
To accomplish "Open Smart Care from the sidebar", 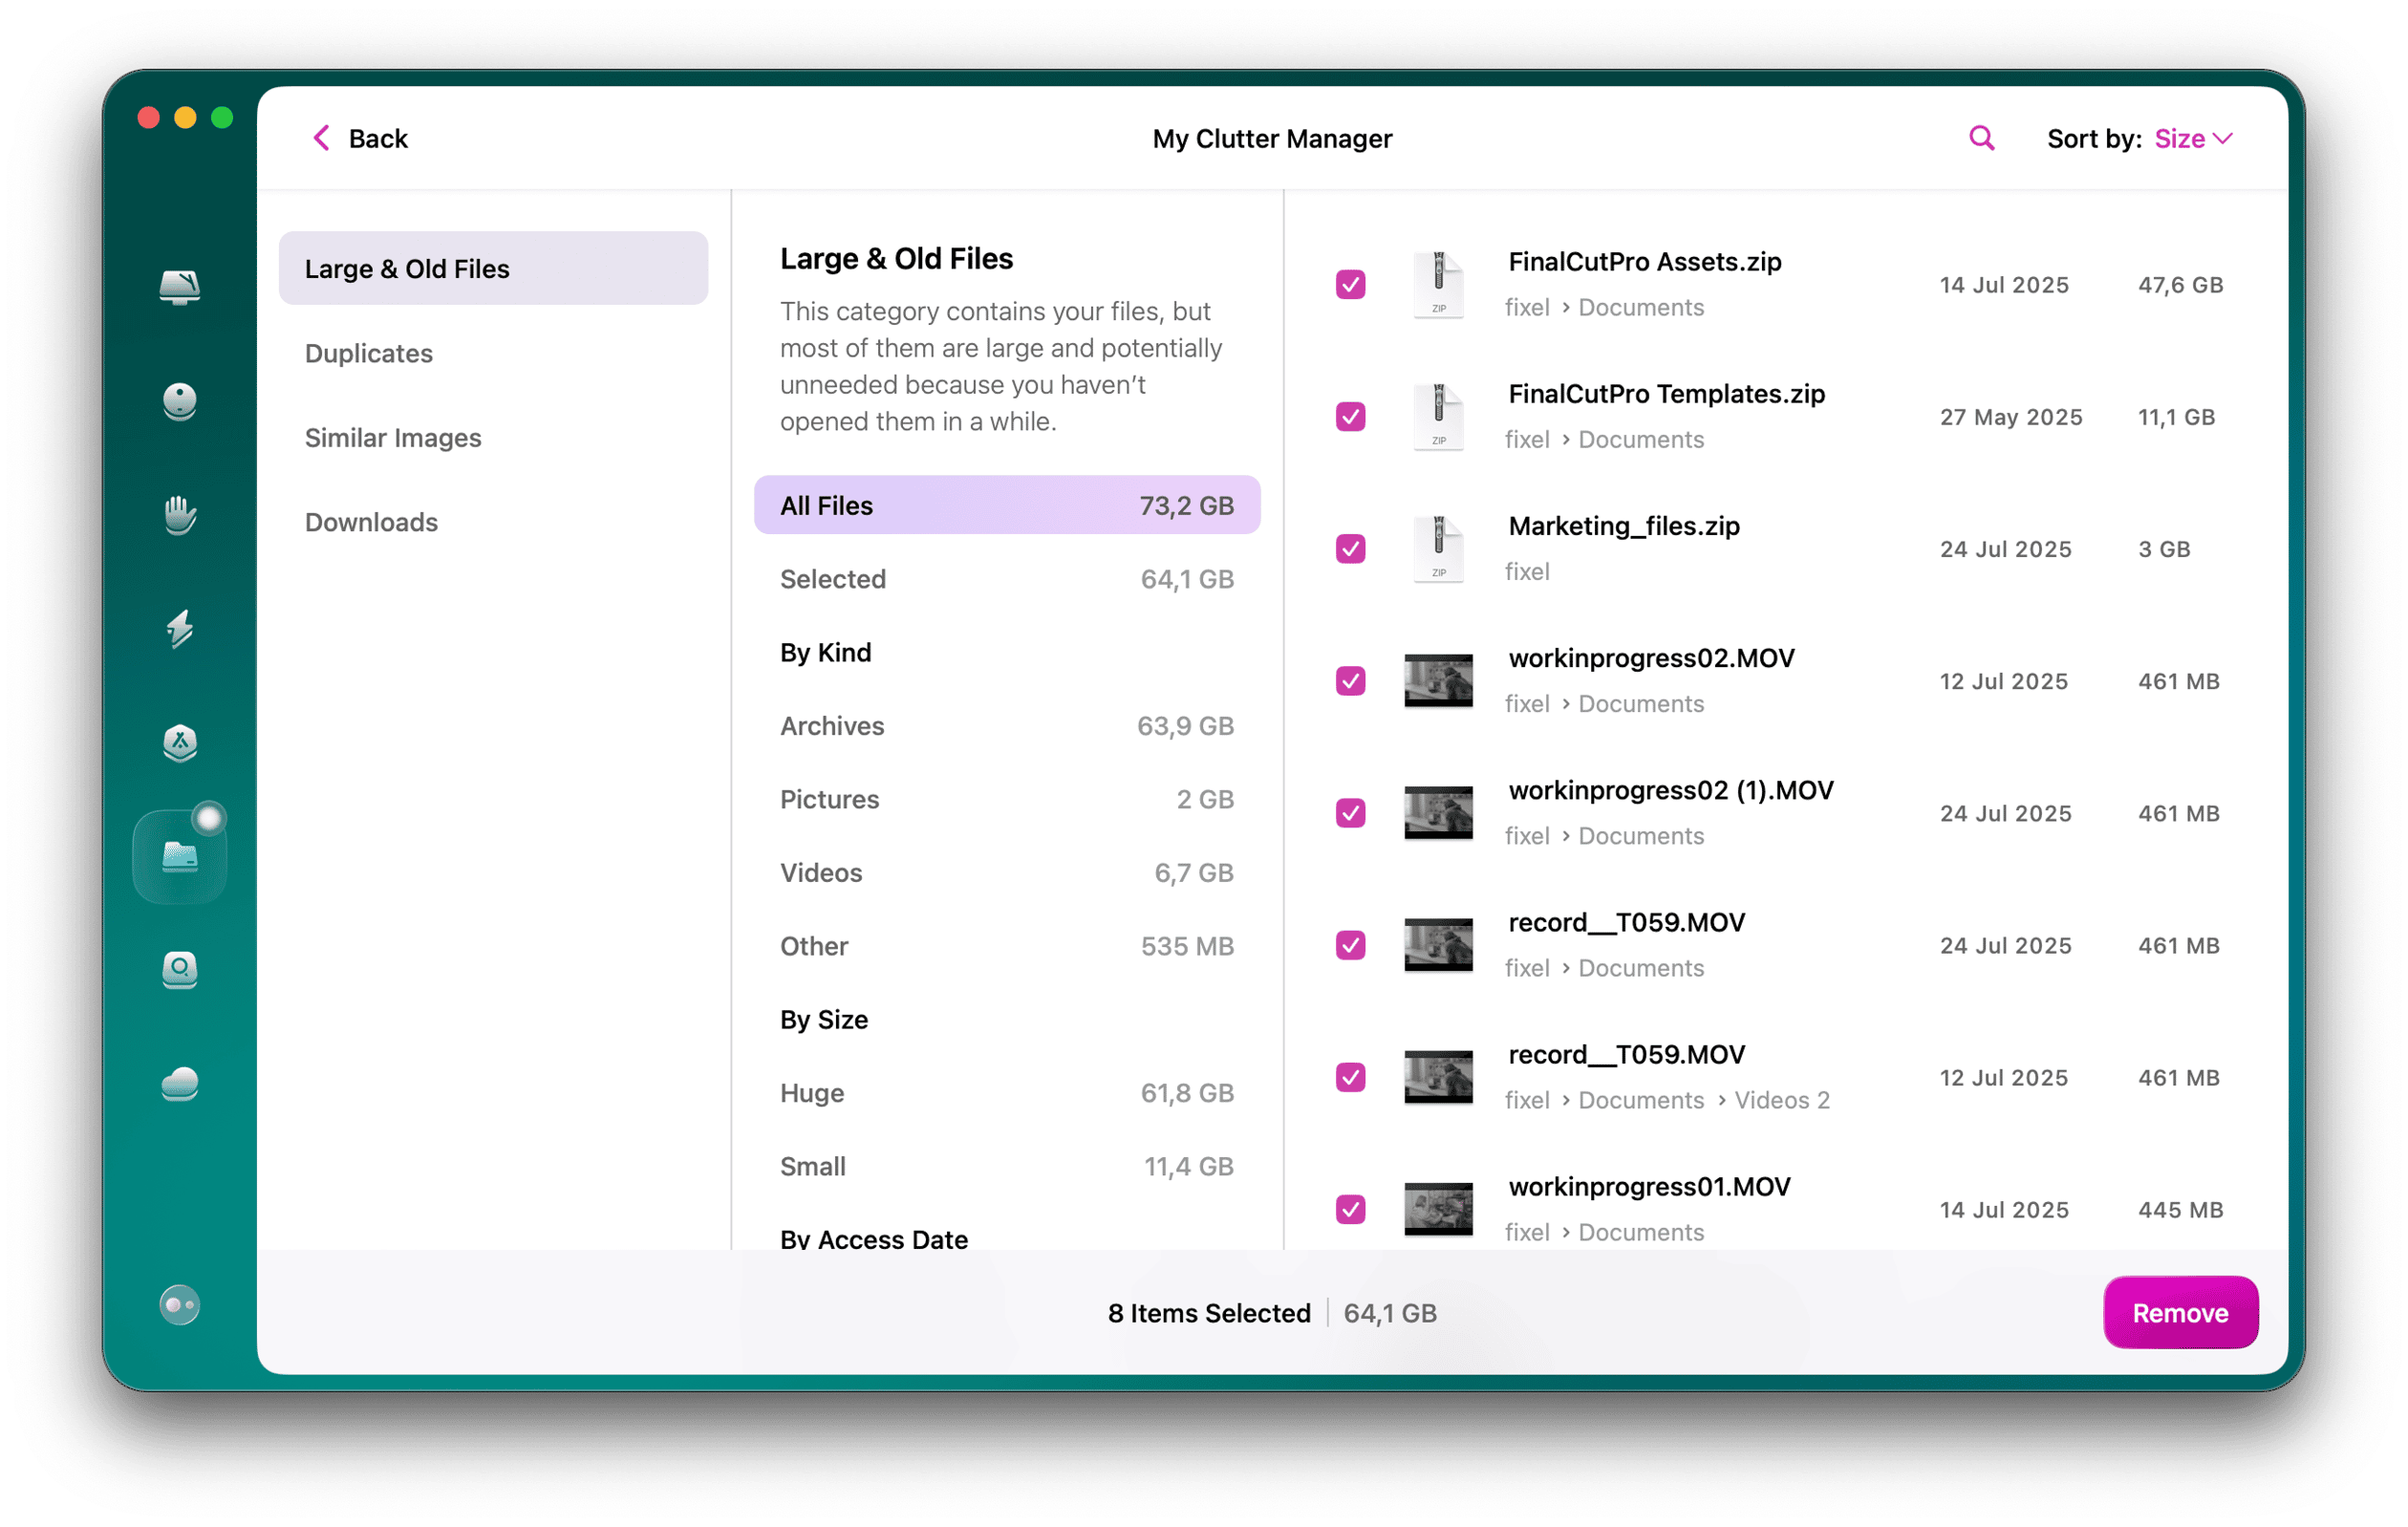I will tap(180, 287).
